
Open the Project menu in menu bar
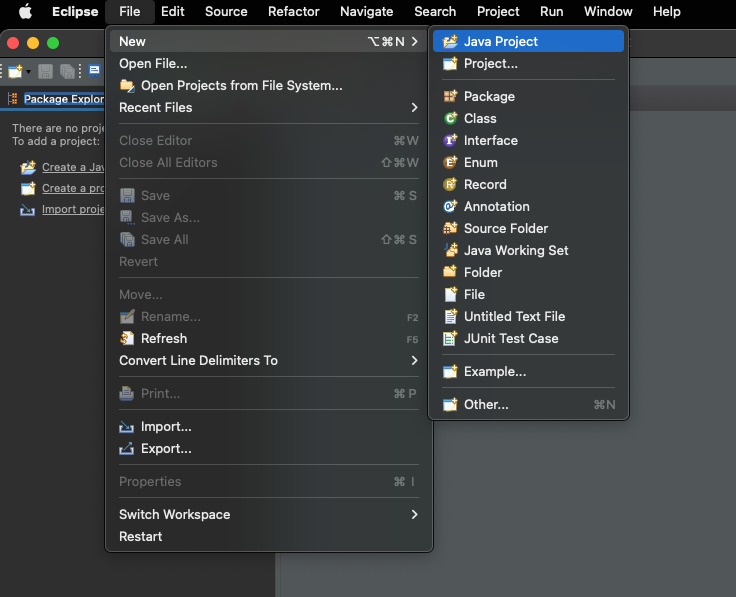pos(498,11)
